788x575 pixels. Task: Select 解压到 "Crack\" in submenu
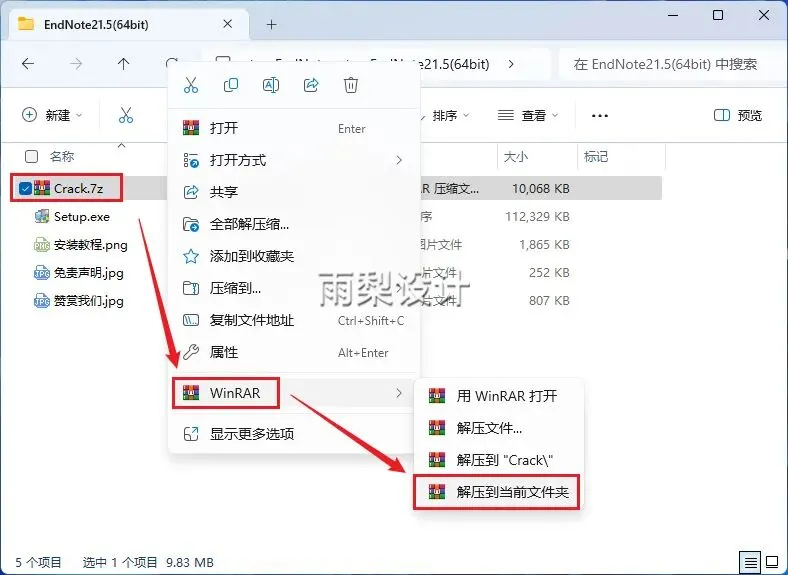coord(498,460)
